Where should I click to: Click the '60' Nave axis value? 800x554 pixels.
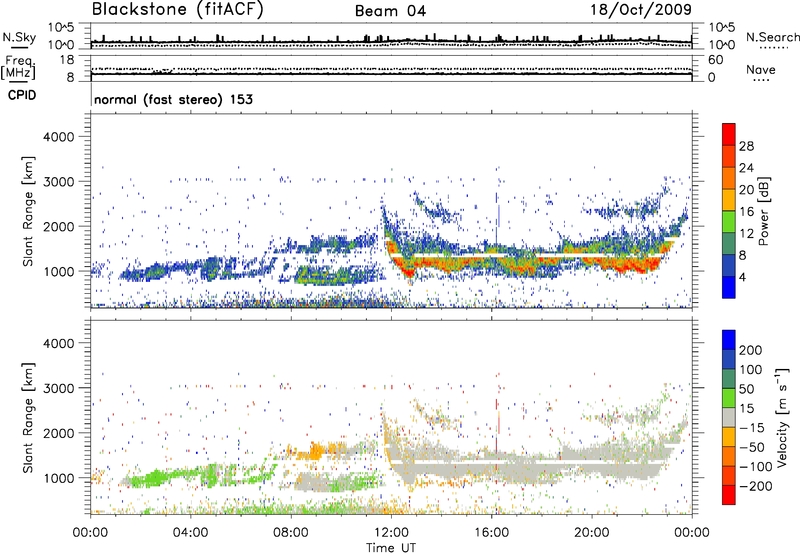click(x=715, y=60)
